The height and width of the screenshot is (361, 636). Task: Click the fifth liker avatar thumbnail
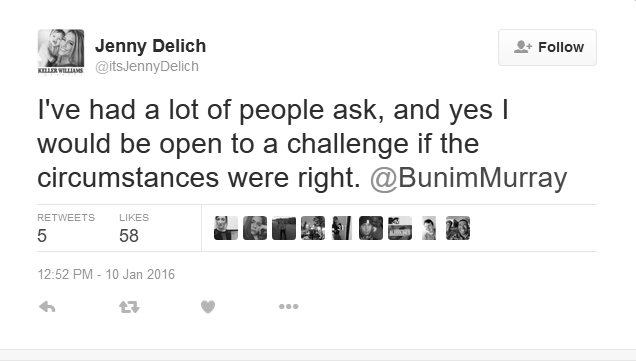pos(342,228)
